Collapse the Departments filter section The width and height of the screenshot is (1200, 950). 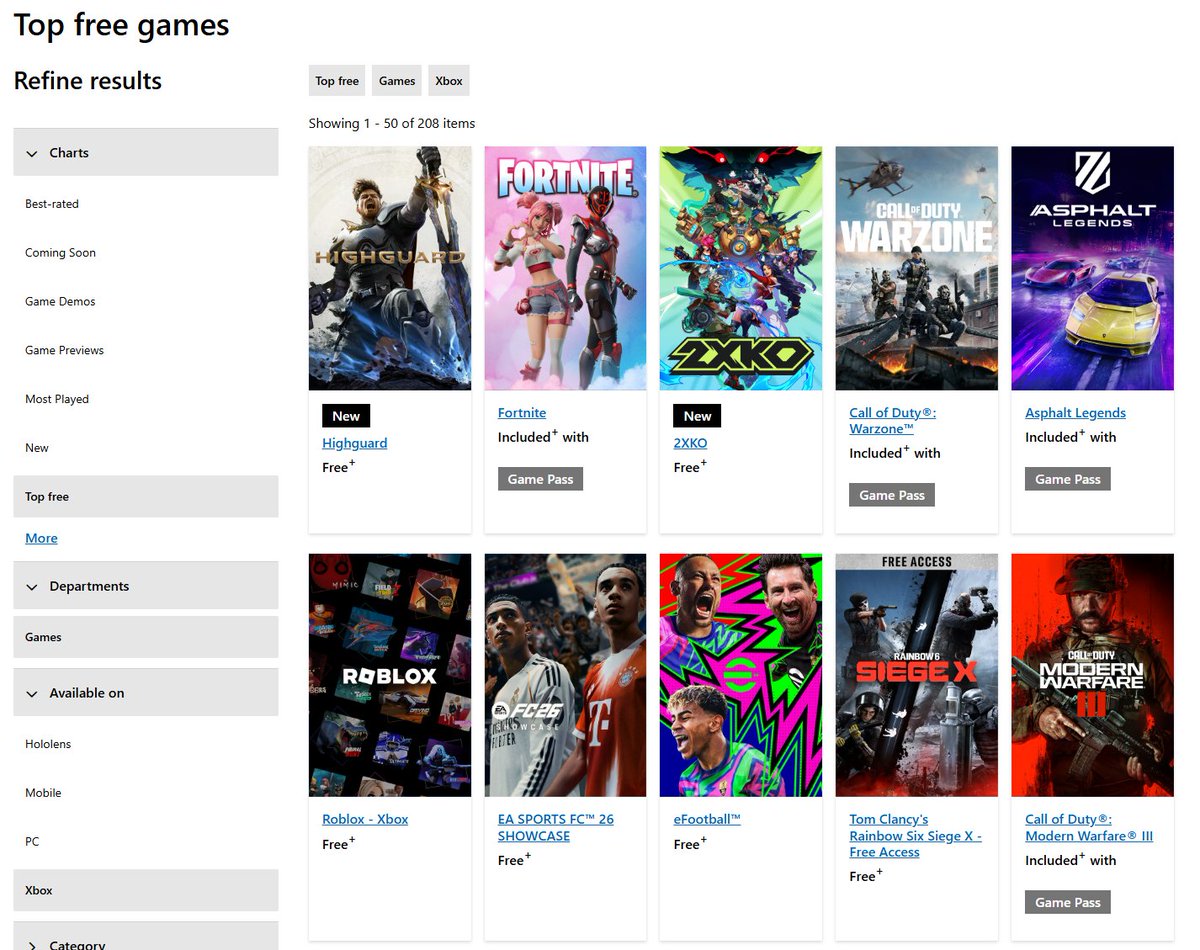145,586
